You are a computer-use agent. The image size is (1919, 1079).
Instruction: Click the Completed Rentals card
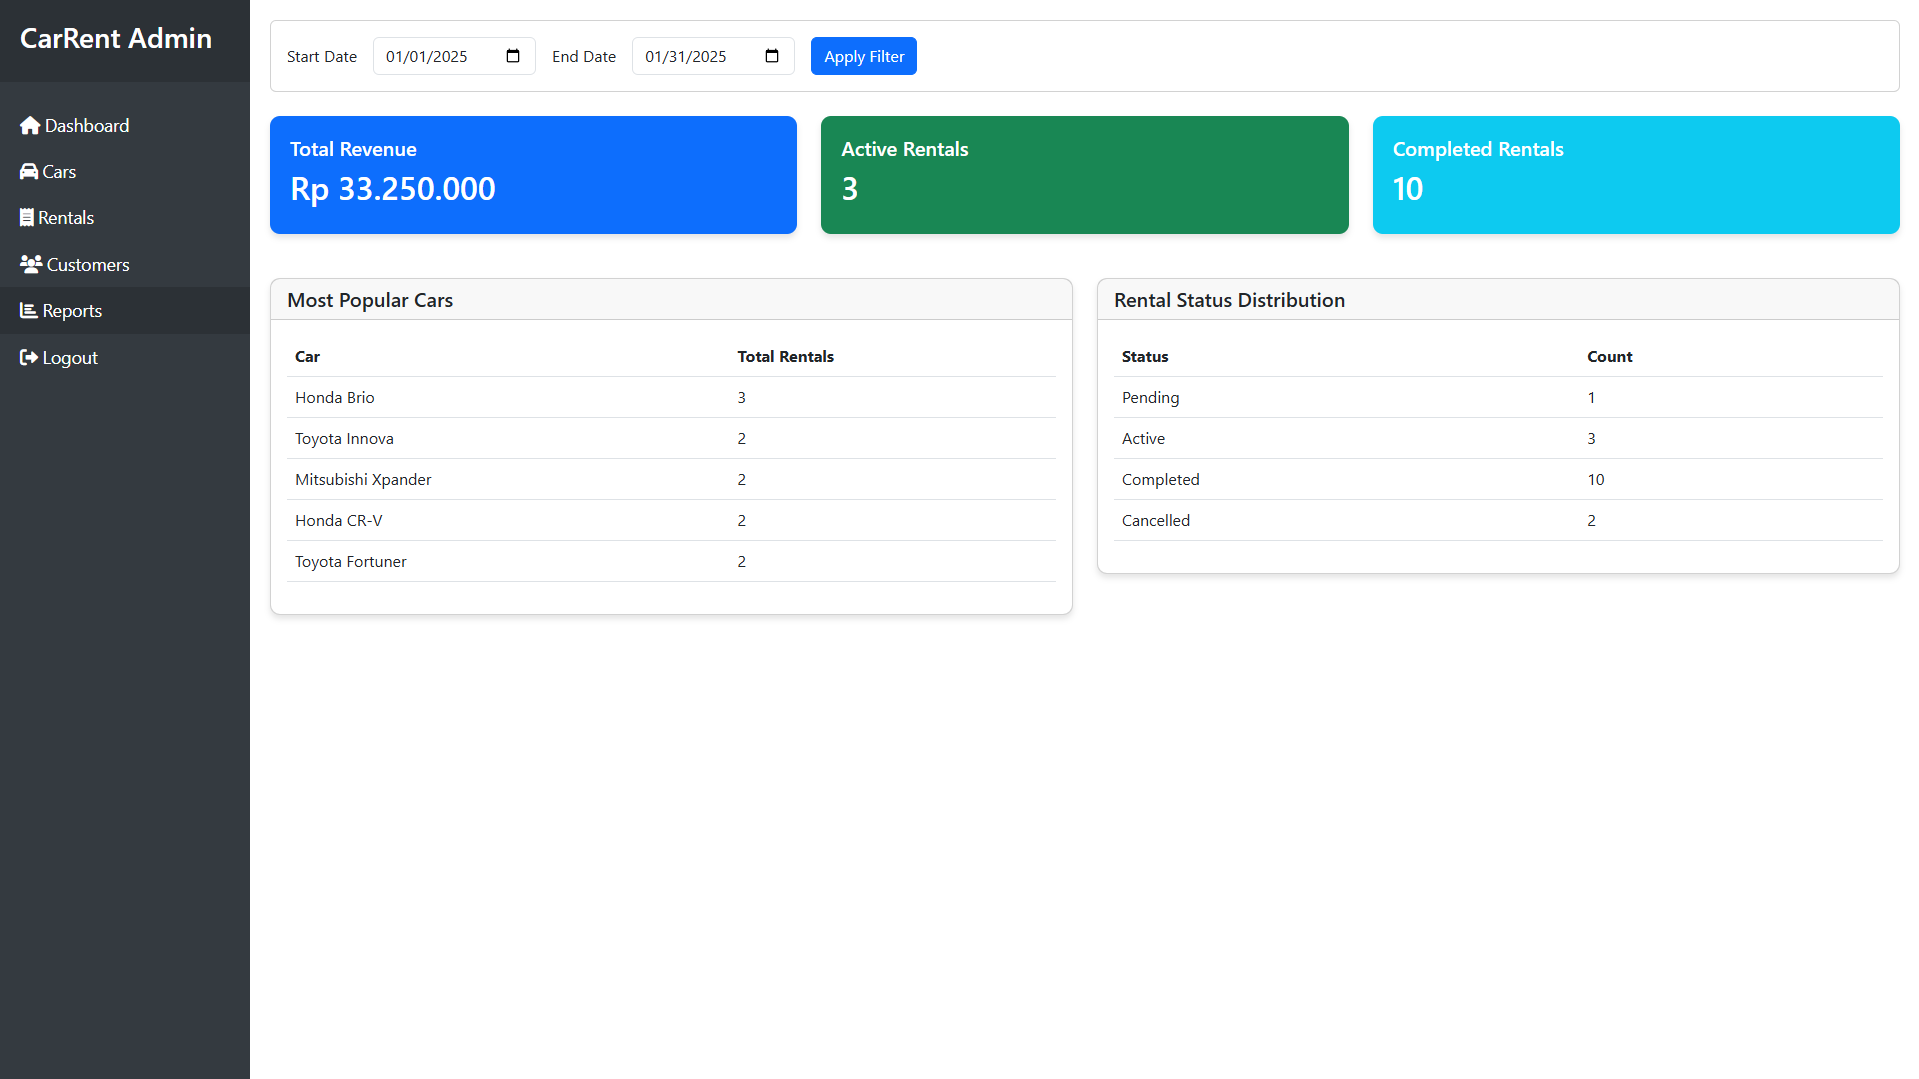(x=1636, y=175)
